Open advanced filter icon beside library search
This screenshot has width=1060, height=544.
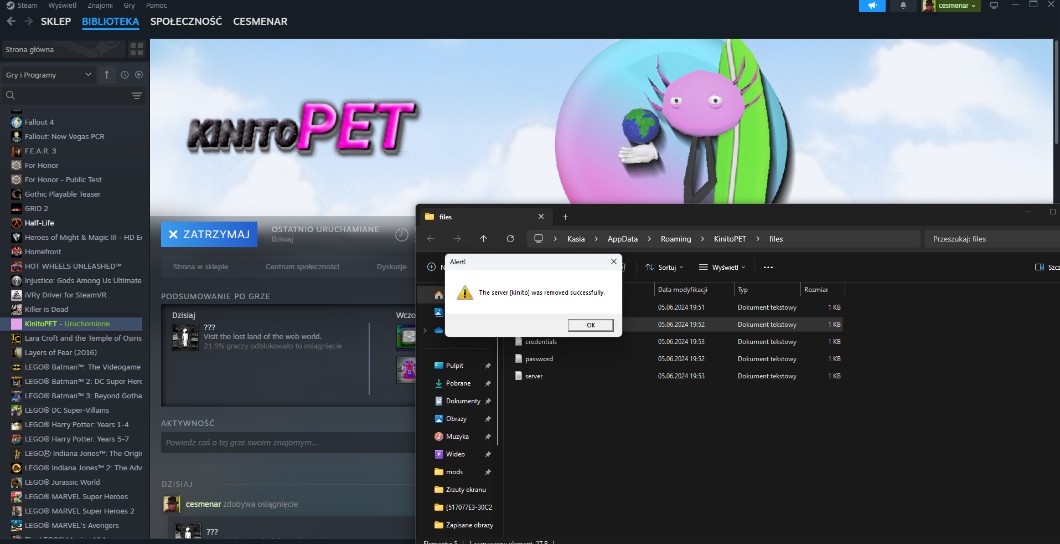[137, 96]
